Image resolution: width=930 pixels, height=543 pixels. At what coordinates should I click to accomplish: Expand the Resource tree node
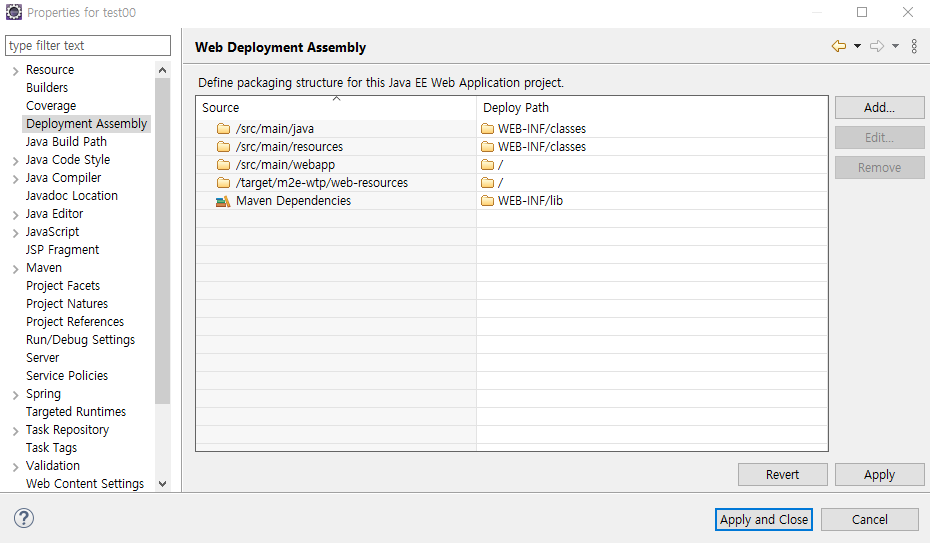[x=15, y=70]
